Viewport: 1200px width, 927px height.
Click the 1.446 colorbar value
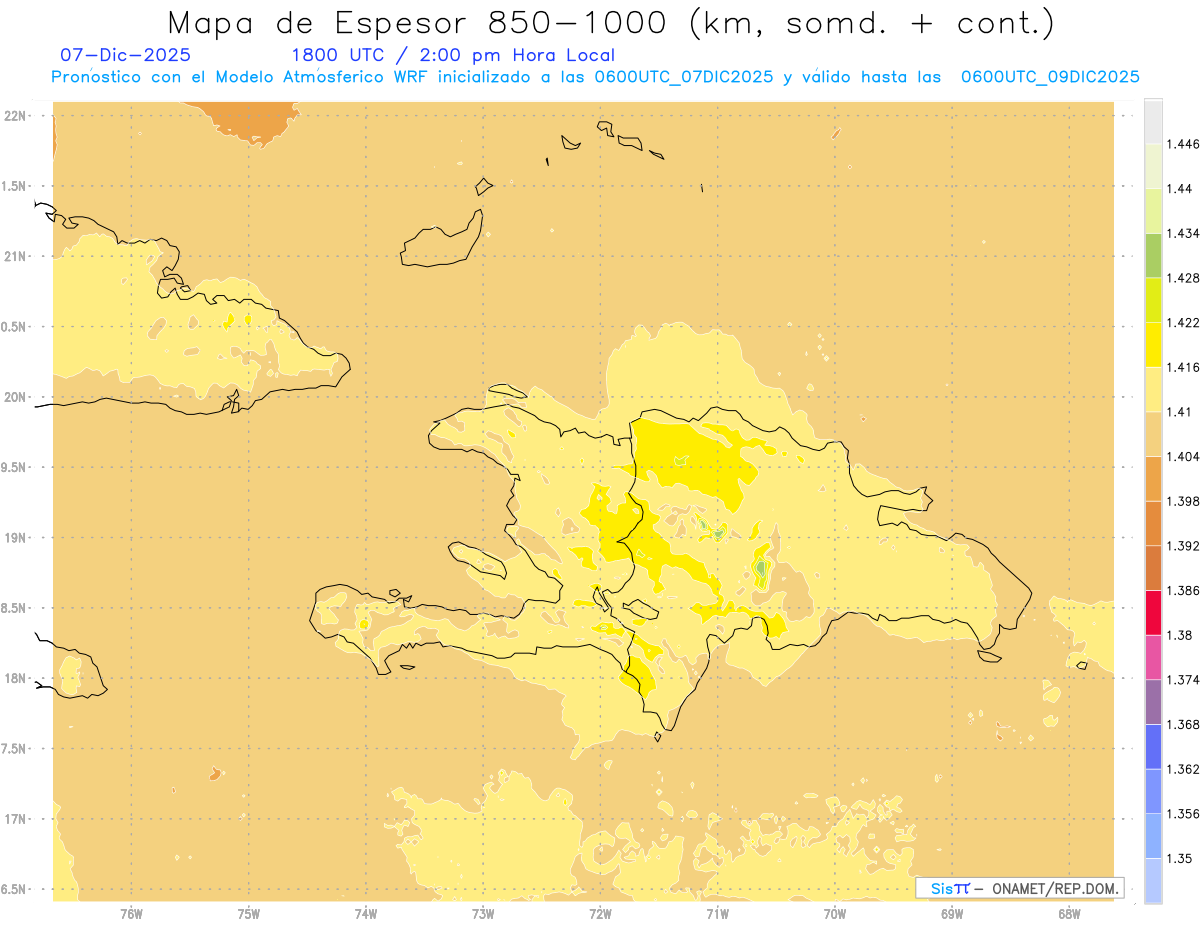point(1183,144)
